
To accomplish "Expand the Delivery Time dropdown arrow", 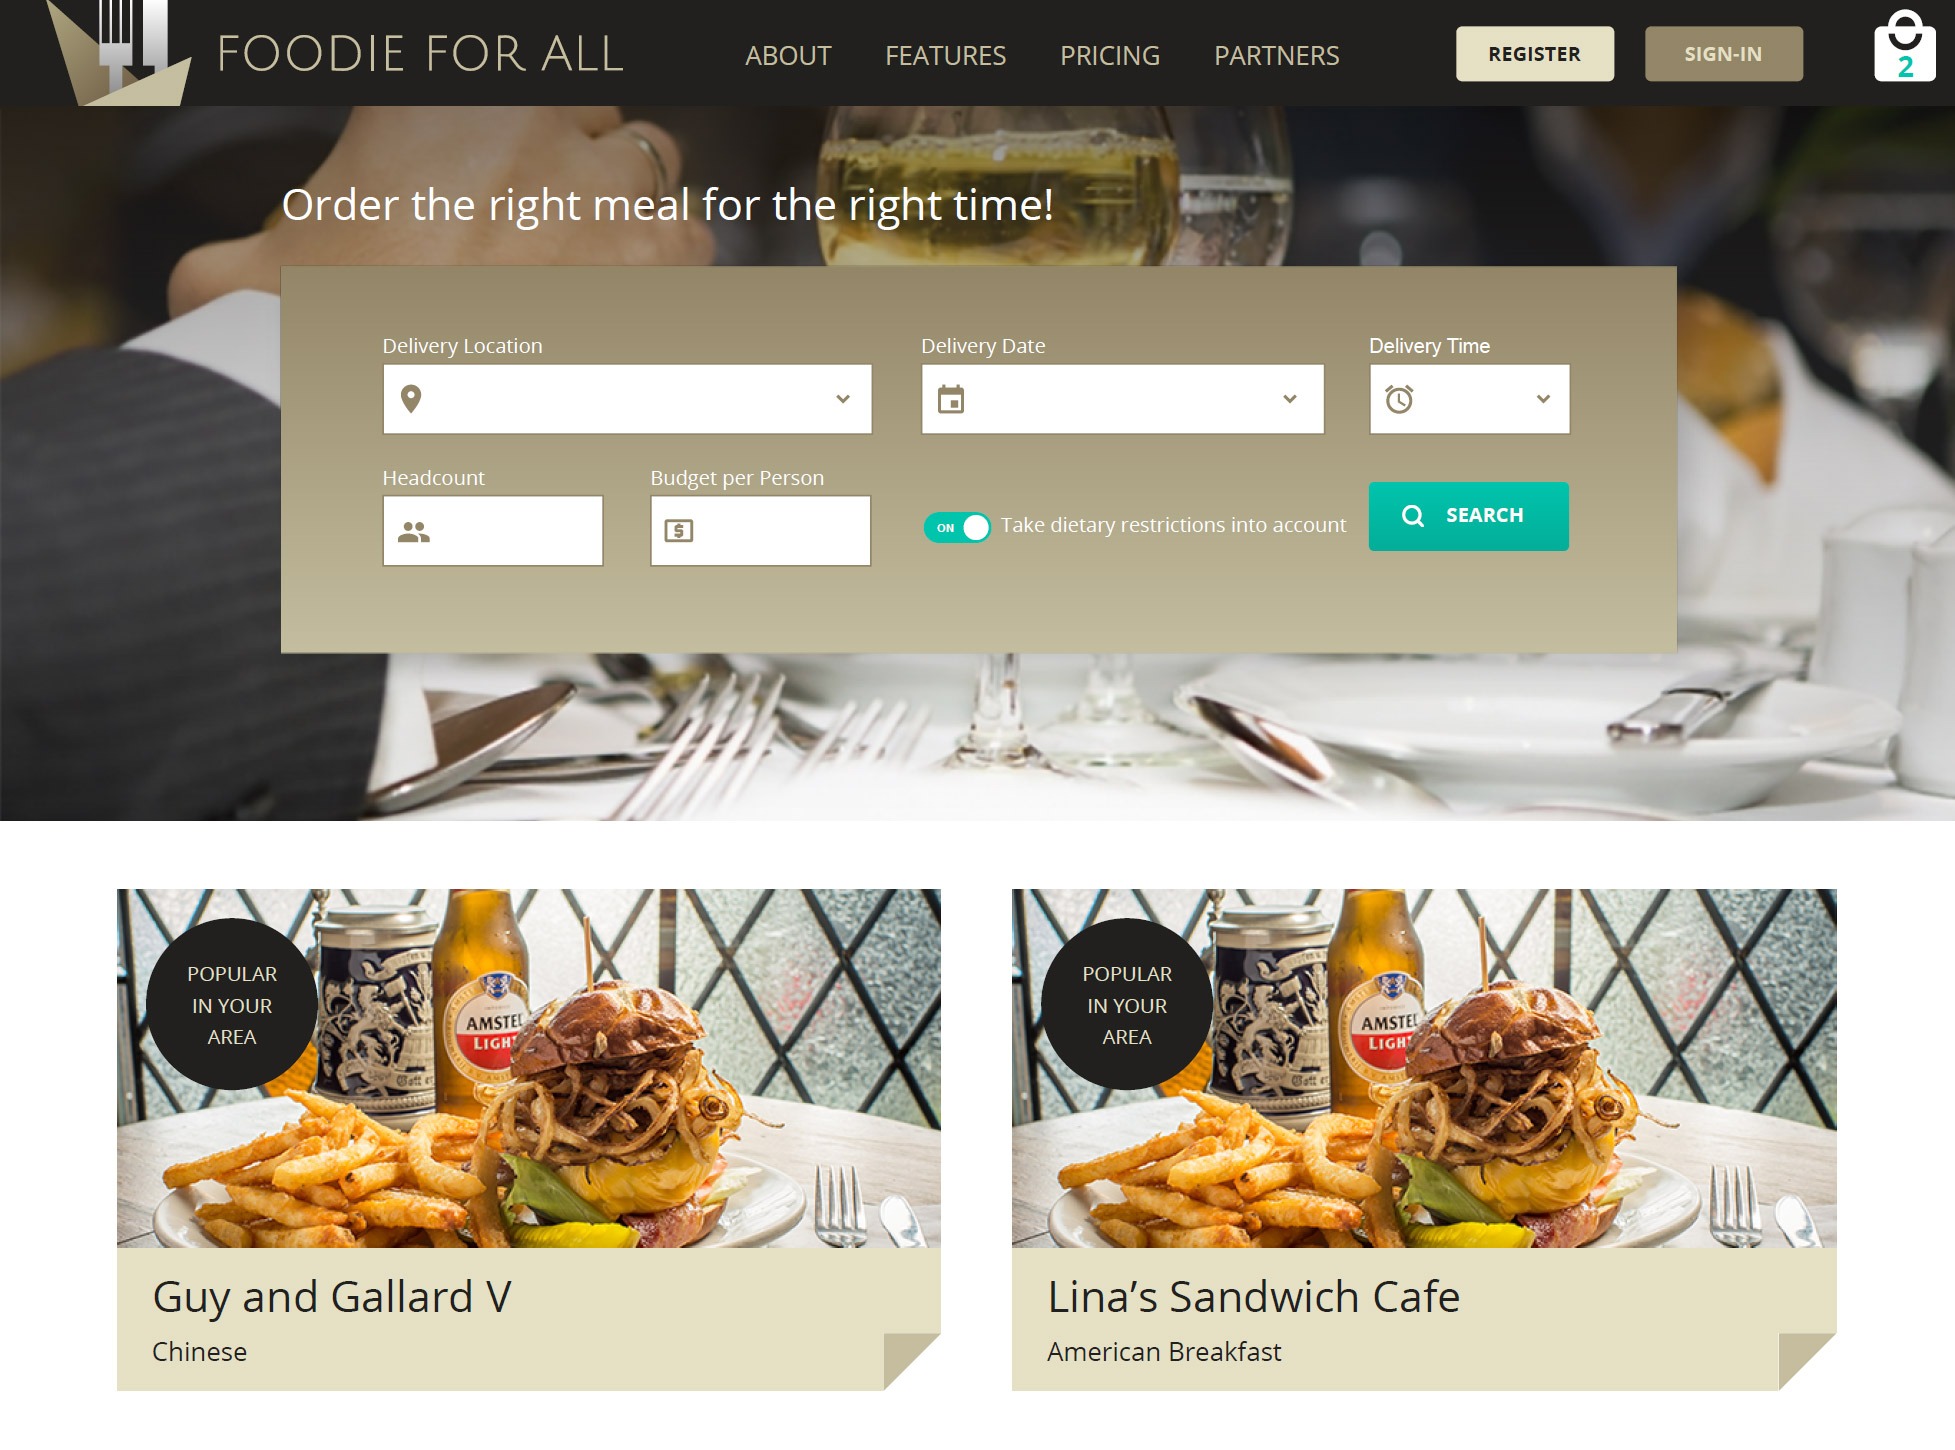I will [x=1543, y=399].
